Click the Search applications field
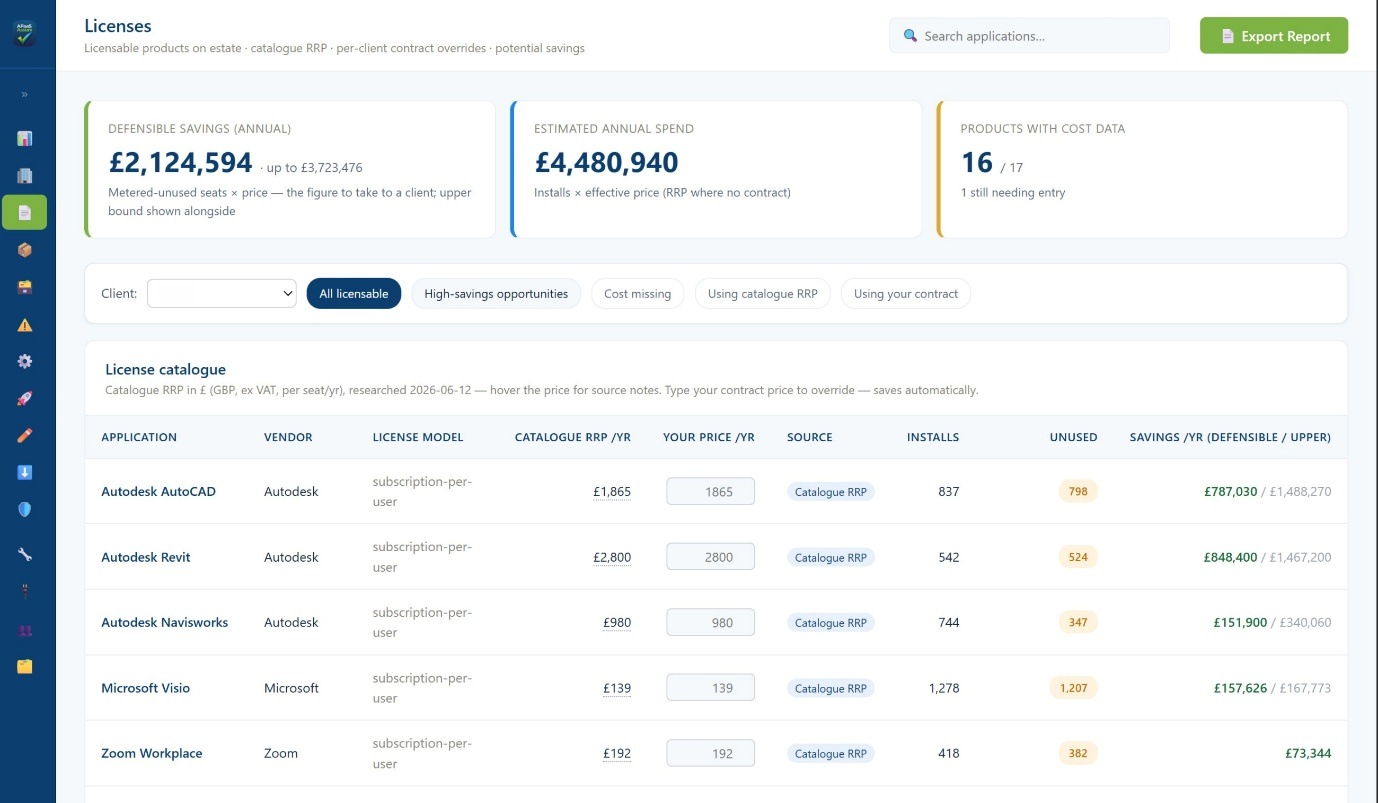This screenshot has height=803, width=1378. 1029,36
